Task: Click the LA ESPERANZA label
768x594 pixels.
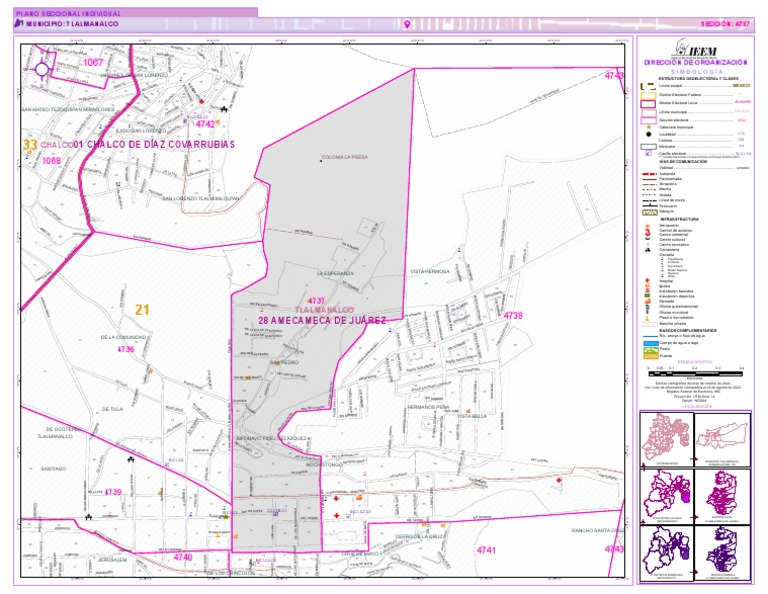Action: pyautogui.click(x=335, y=273)
